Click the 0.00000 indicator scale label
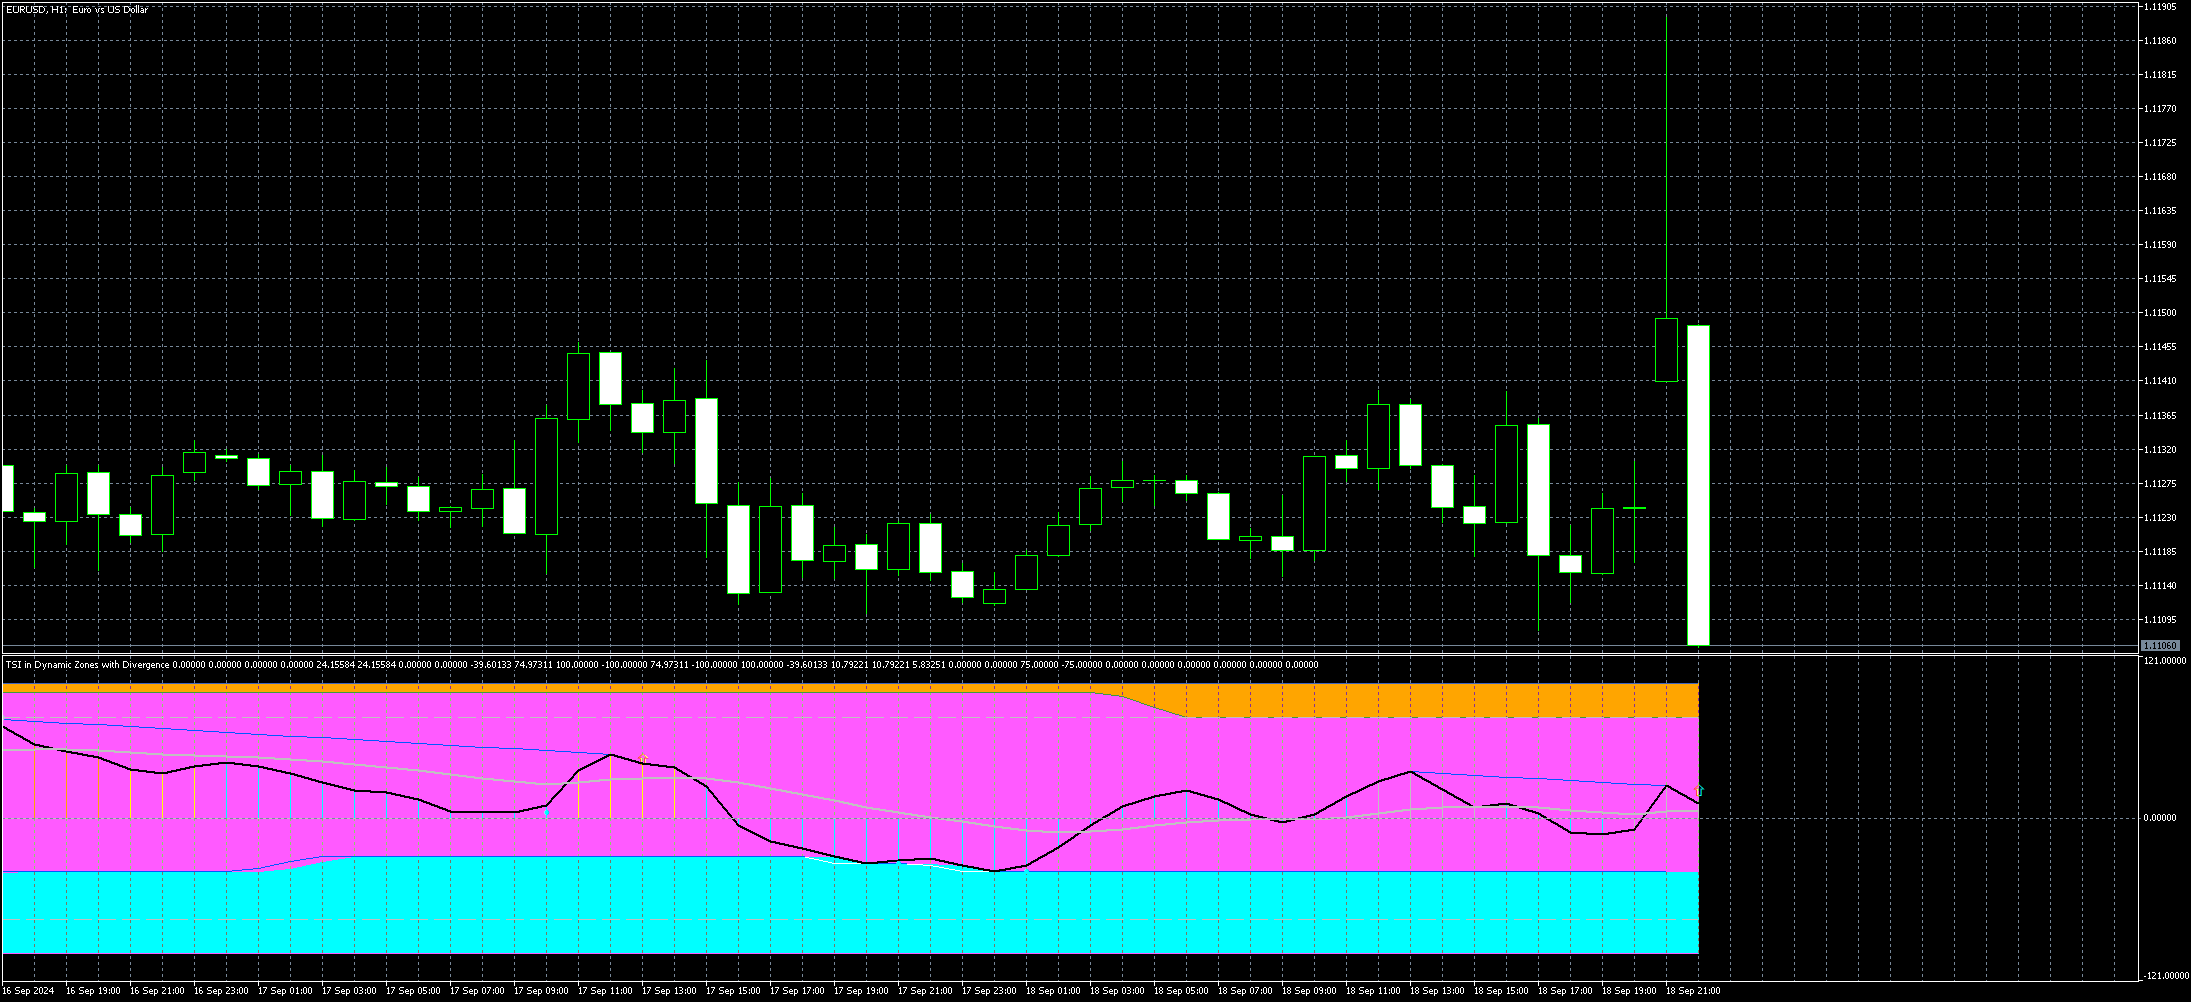 pos(2160,818)
